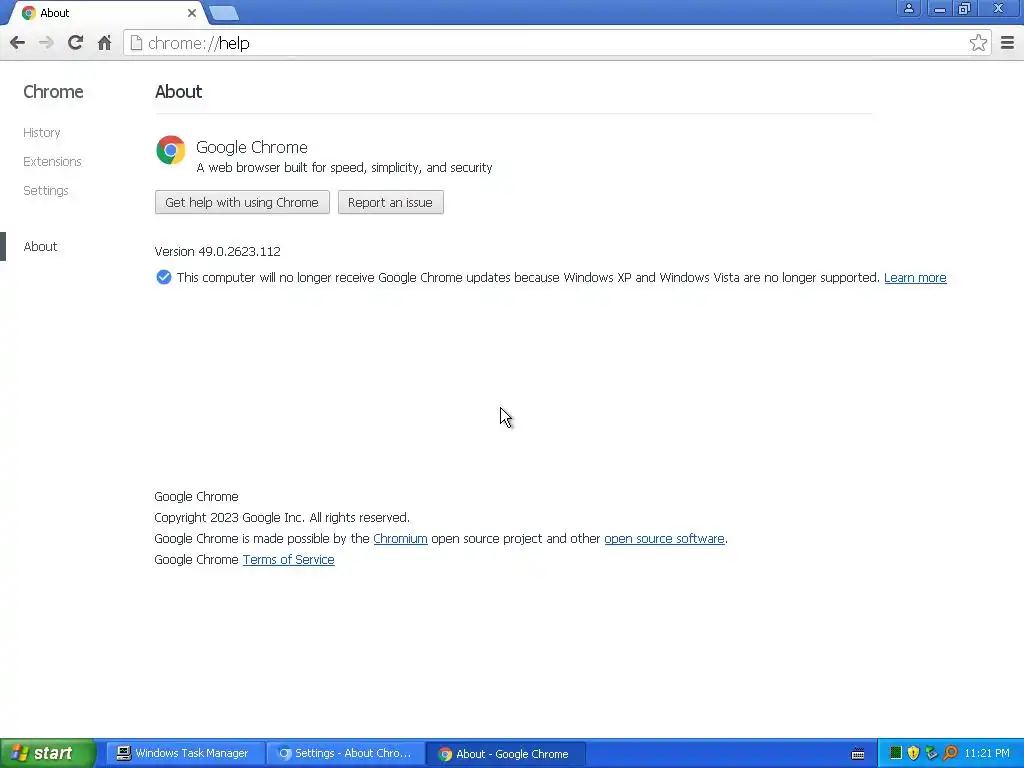
Task: Minimize the Chrome window
Action: (939, 8)
